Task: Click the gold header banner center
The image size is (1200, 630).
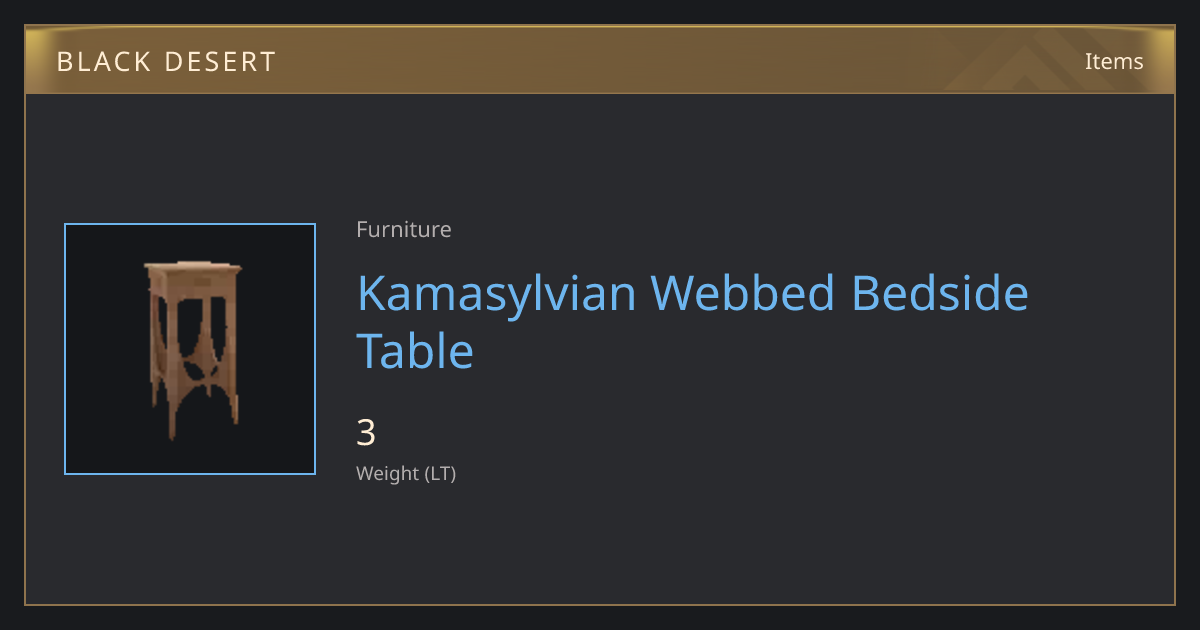Action: point(600,60)
